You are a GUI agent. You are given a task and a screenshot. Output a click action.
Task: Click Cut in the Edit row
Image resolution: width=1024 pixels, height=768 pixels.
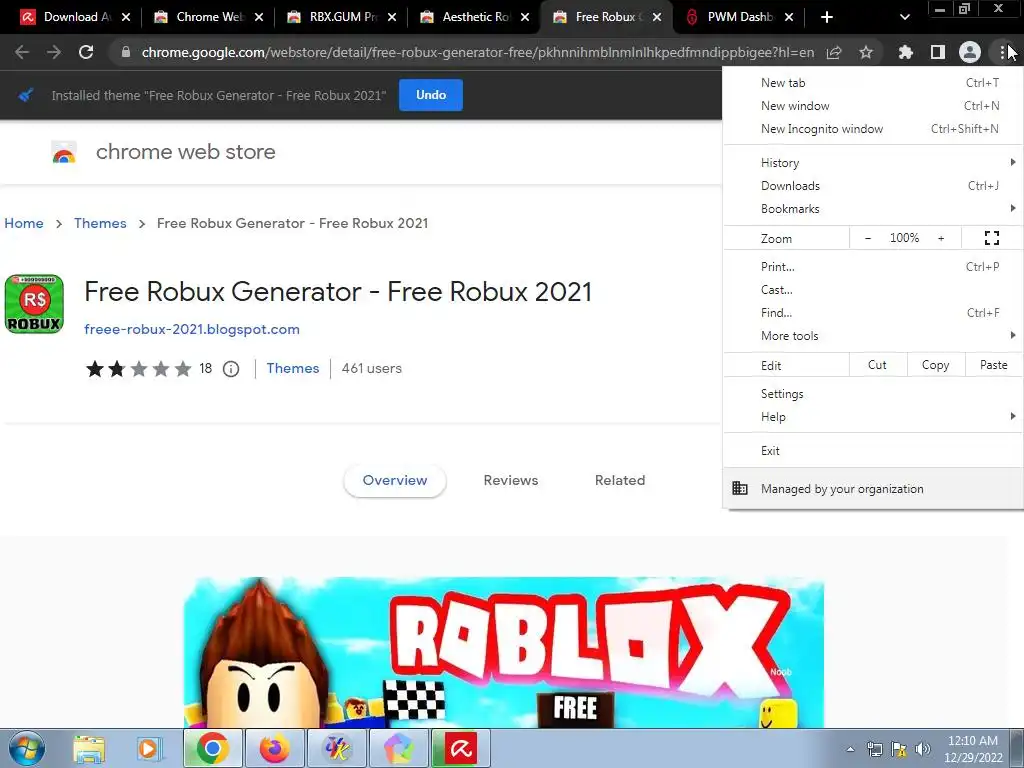pos(878,365)
